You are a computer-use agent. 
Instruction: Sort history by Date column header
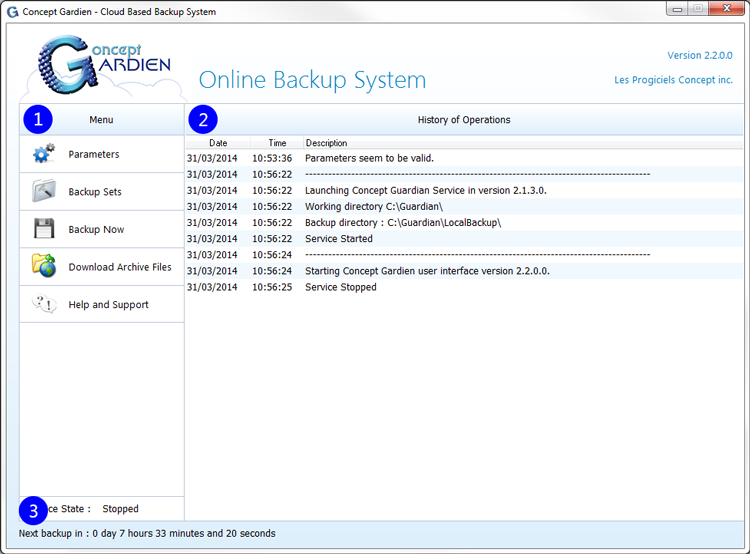click(x=218, y=143)
